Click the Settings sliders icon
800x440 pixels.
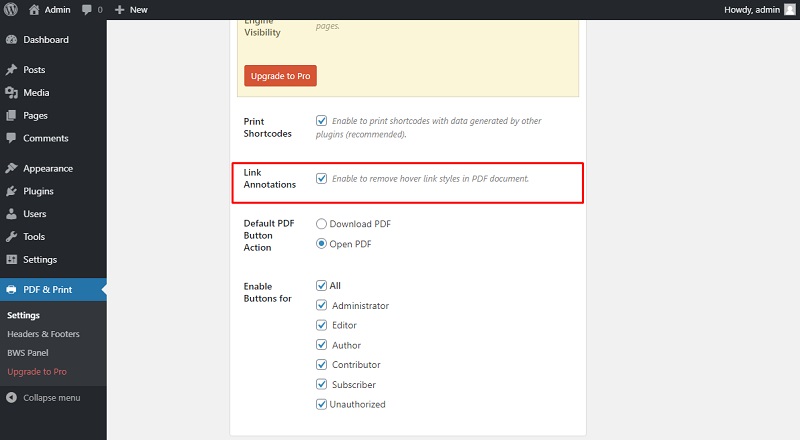click(x=11, y=259)
